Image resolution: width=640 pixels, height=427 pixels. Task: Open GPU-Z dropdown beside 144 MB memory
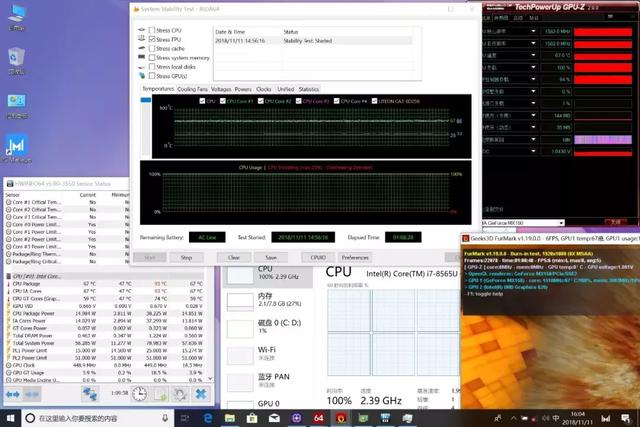click(x=533, y=116)
